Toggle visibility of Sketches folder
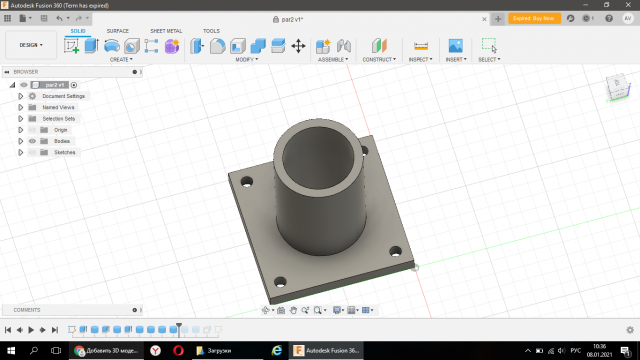Viewport: 640px width, 360px height. point(32,152)
